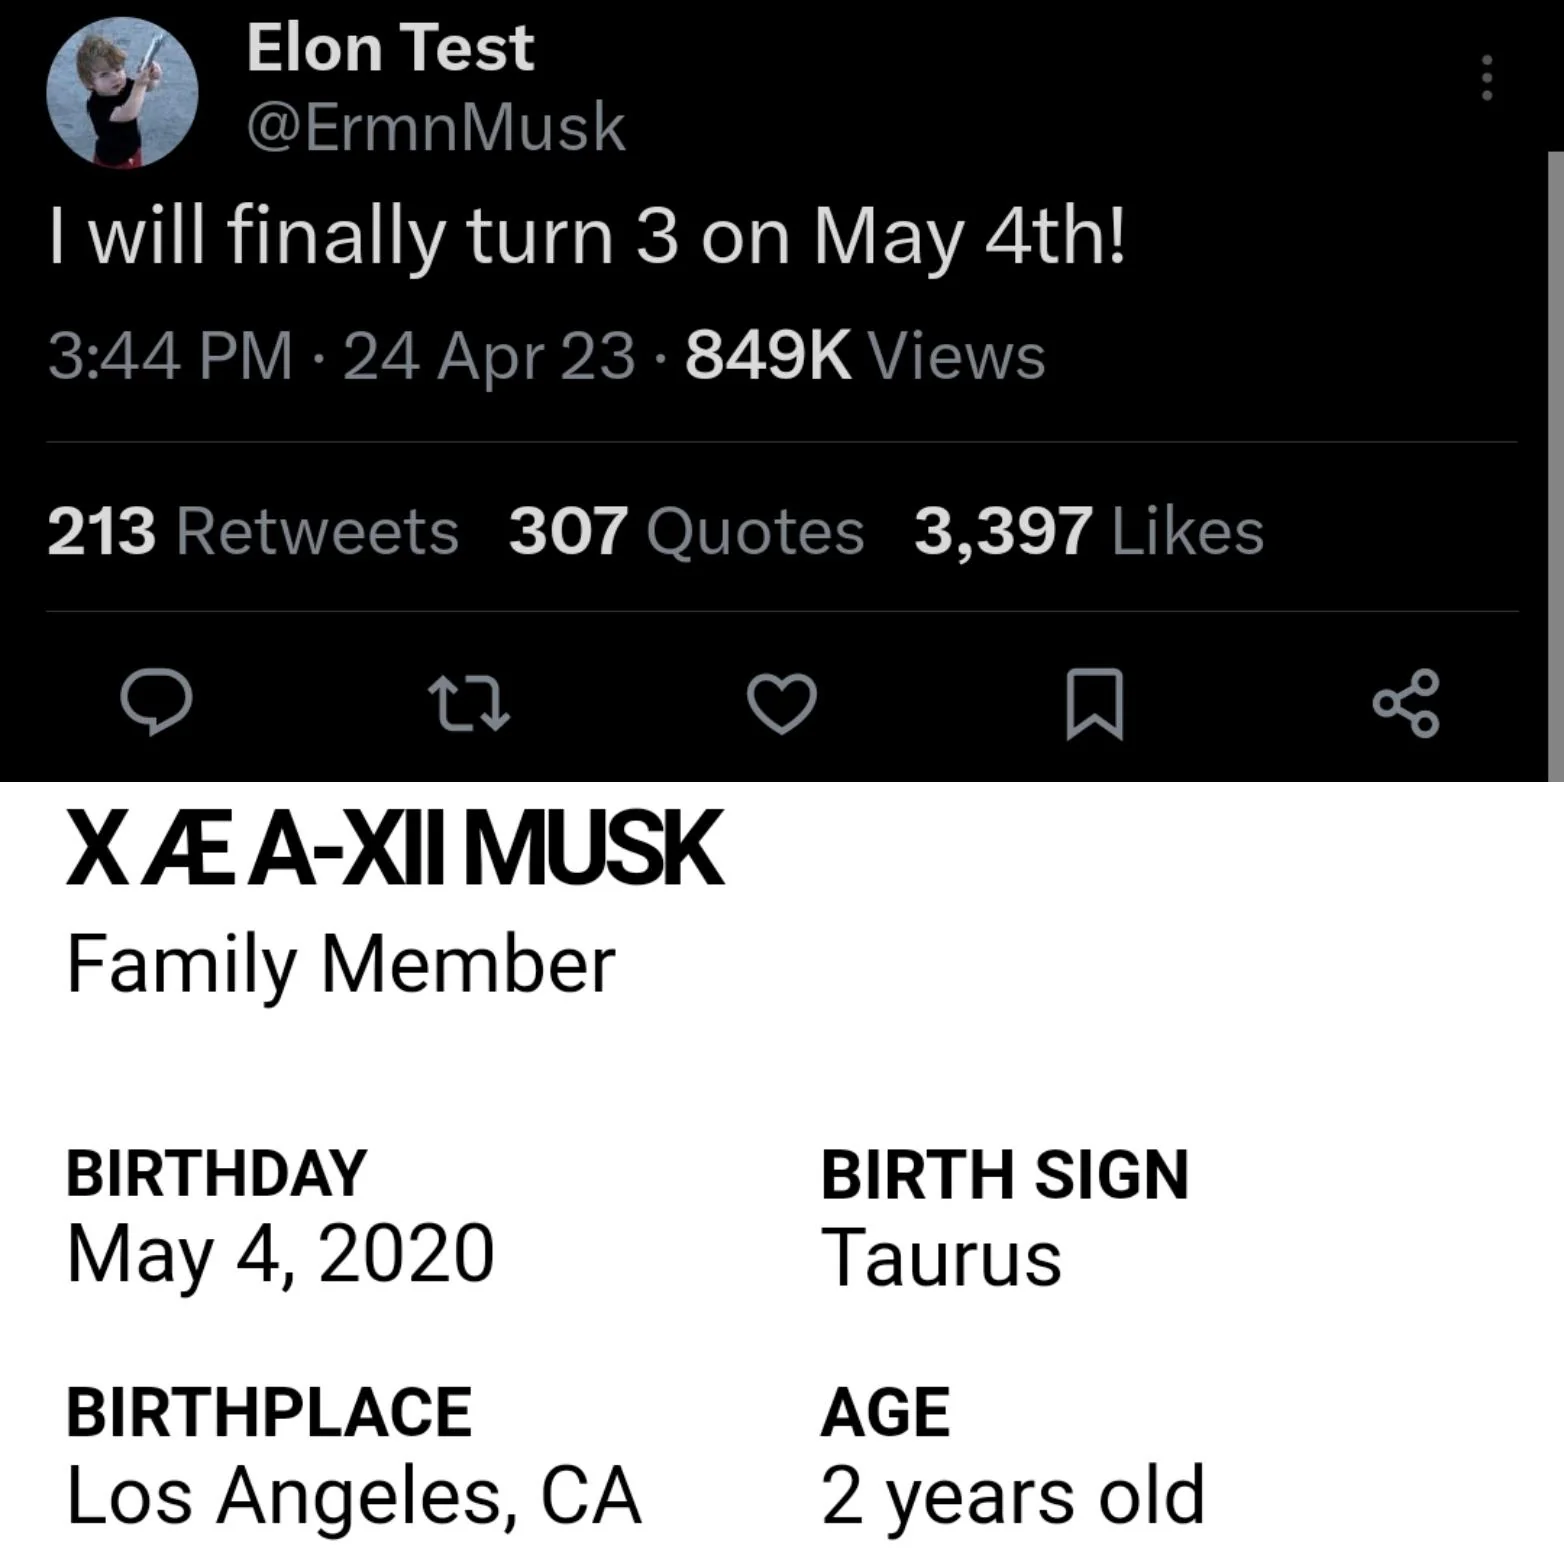Click the X Æ A-XII MUSK heading

click(394, 850)
